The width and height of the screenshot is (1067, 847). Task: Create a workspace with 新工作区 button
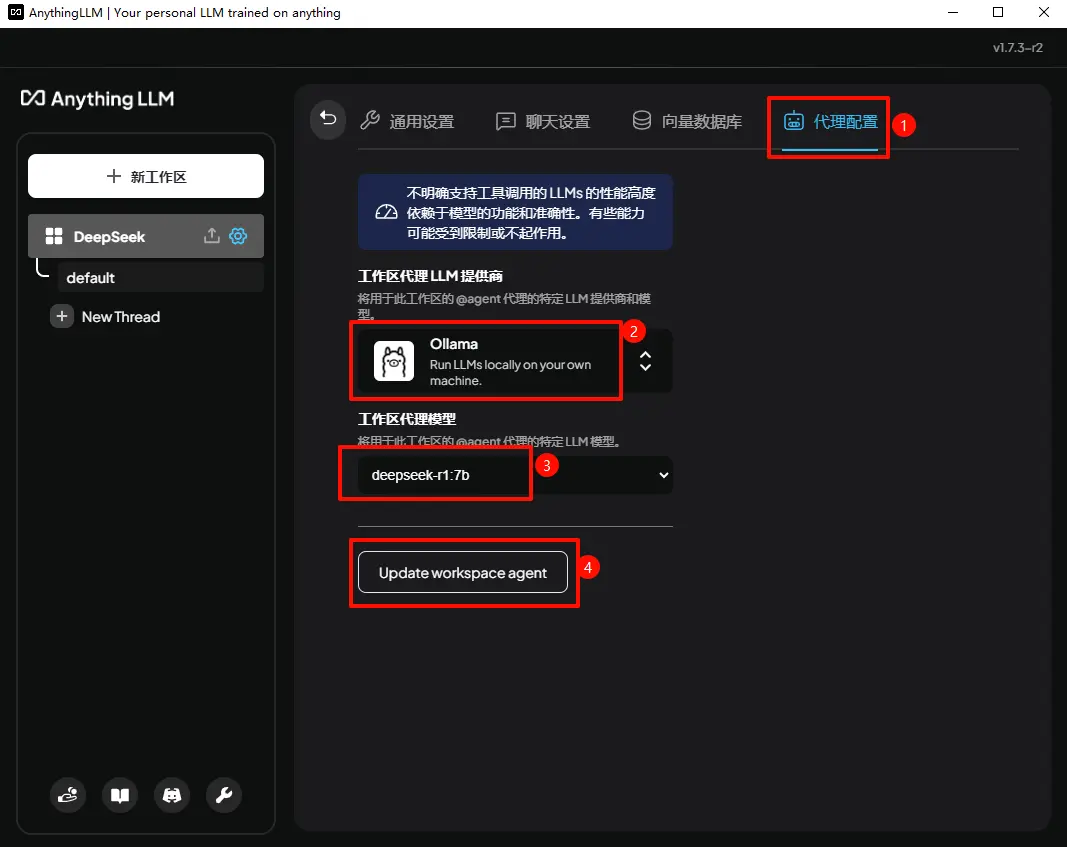[146, 176]
